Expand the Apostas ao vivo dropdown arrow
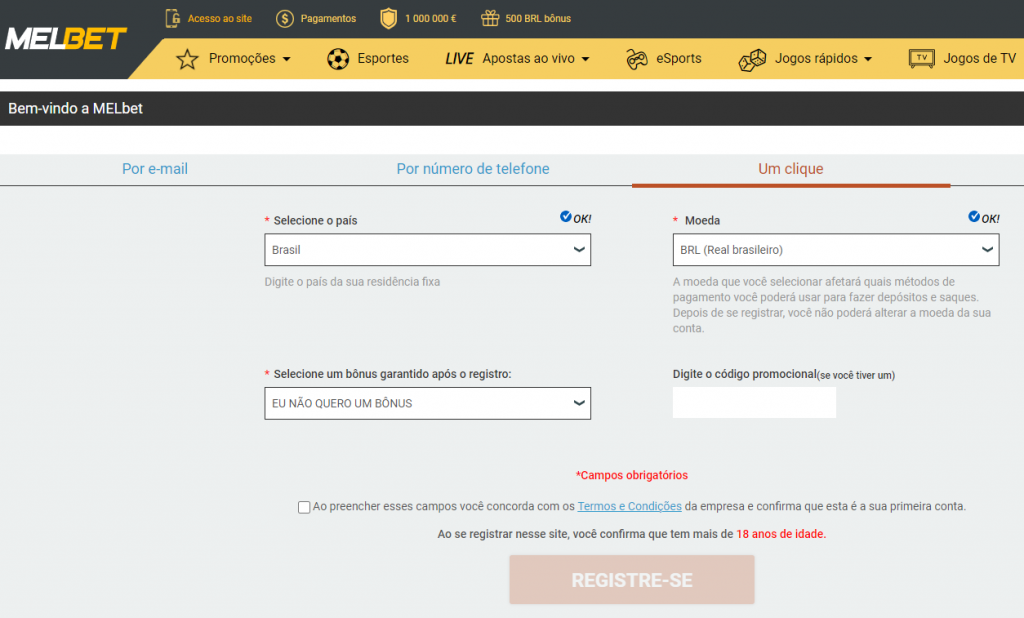 tap(585, 59)
